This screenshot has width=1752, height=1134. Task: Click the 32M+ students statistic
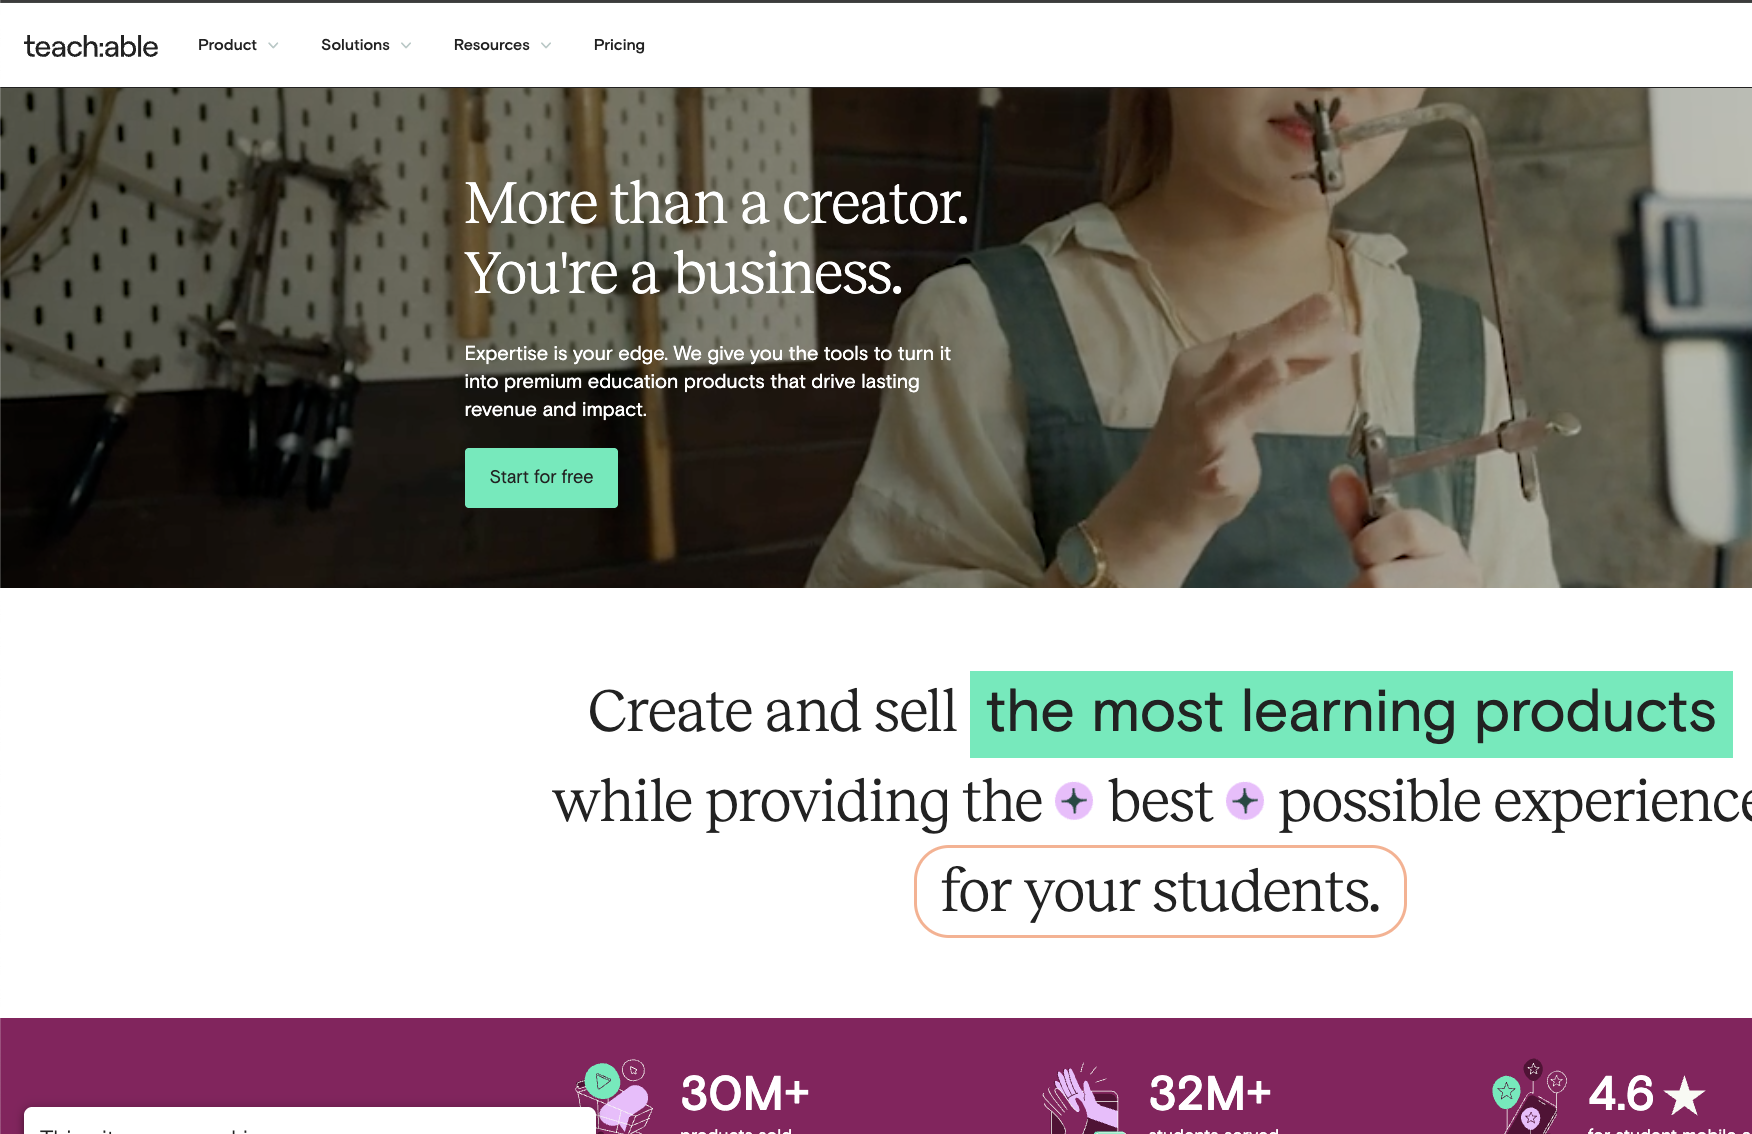(x=1210, y=1093)
